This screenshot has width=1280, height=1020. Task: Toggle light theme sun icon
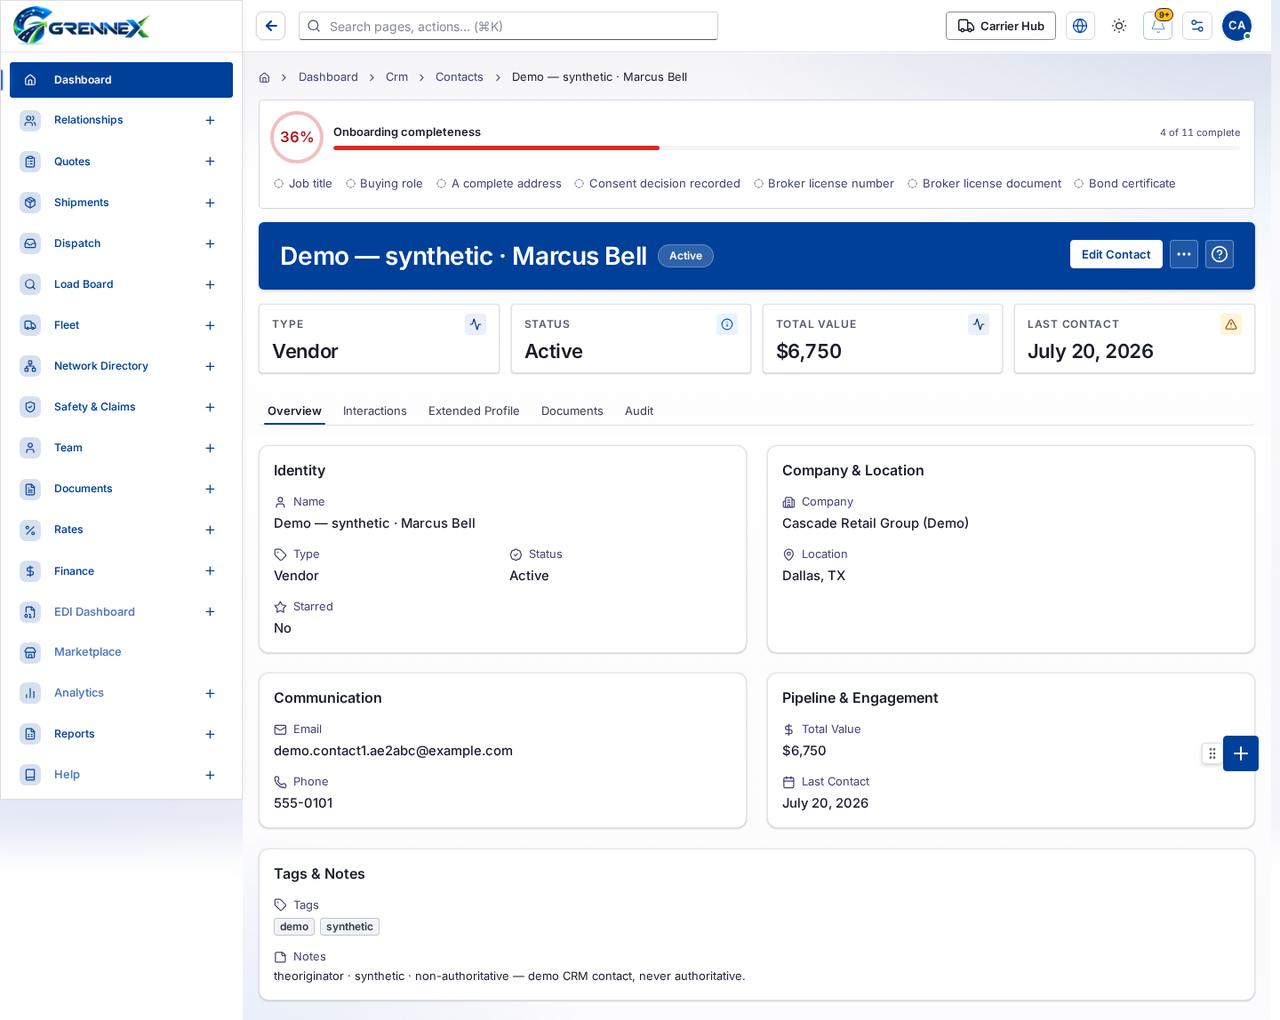click(x=1119, y=26)
